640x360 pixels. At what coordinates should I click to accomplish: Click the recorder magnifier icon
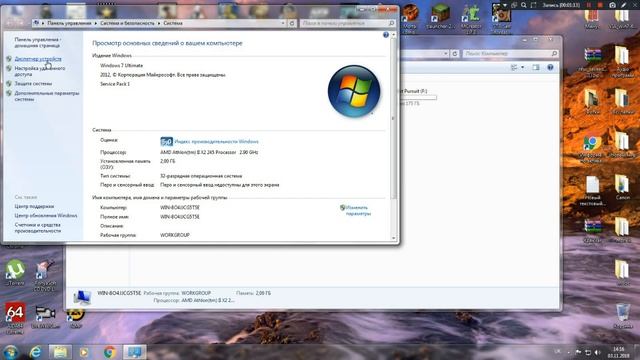point(524,5)
